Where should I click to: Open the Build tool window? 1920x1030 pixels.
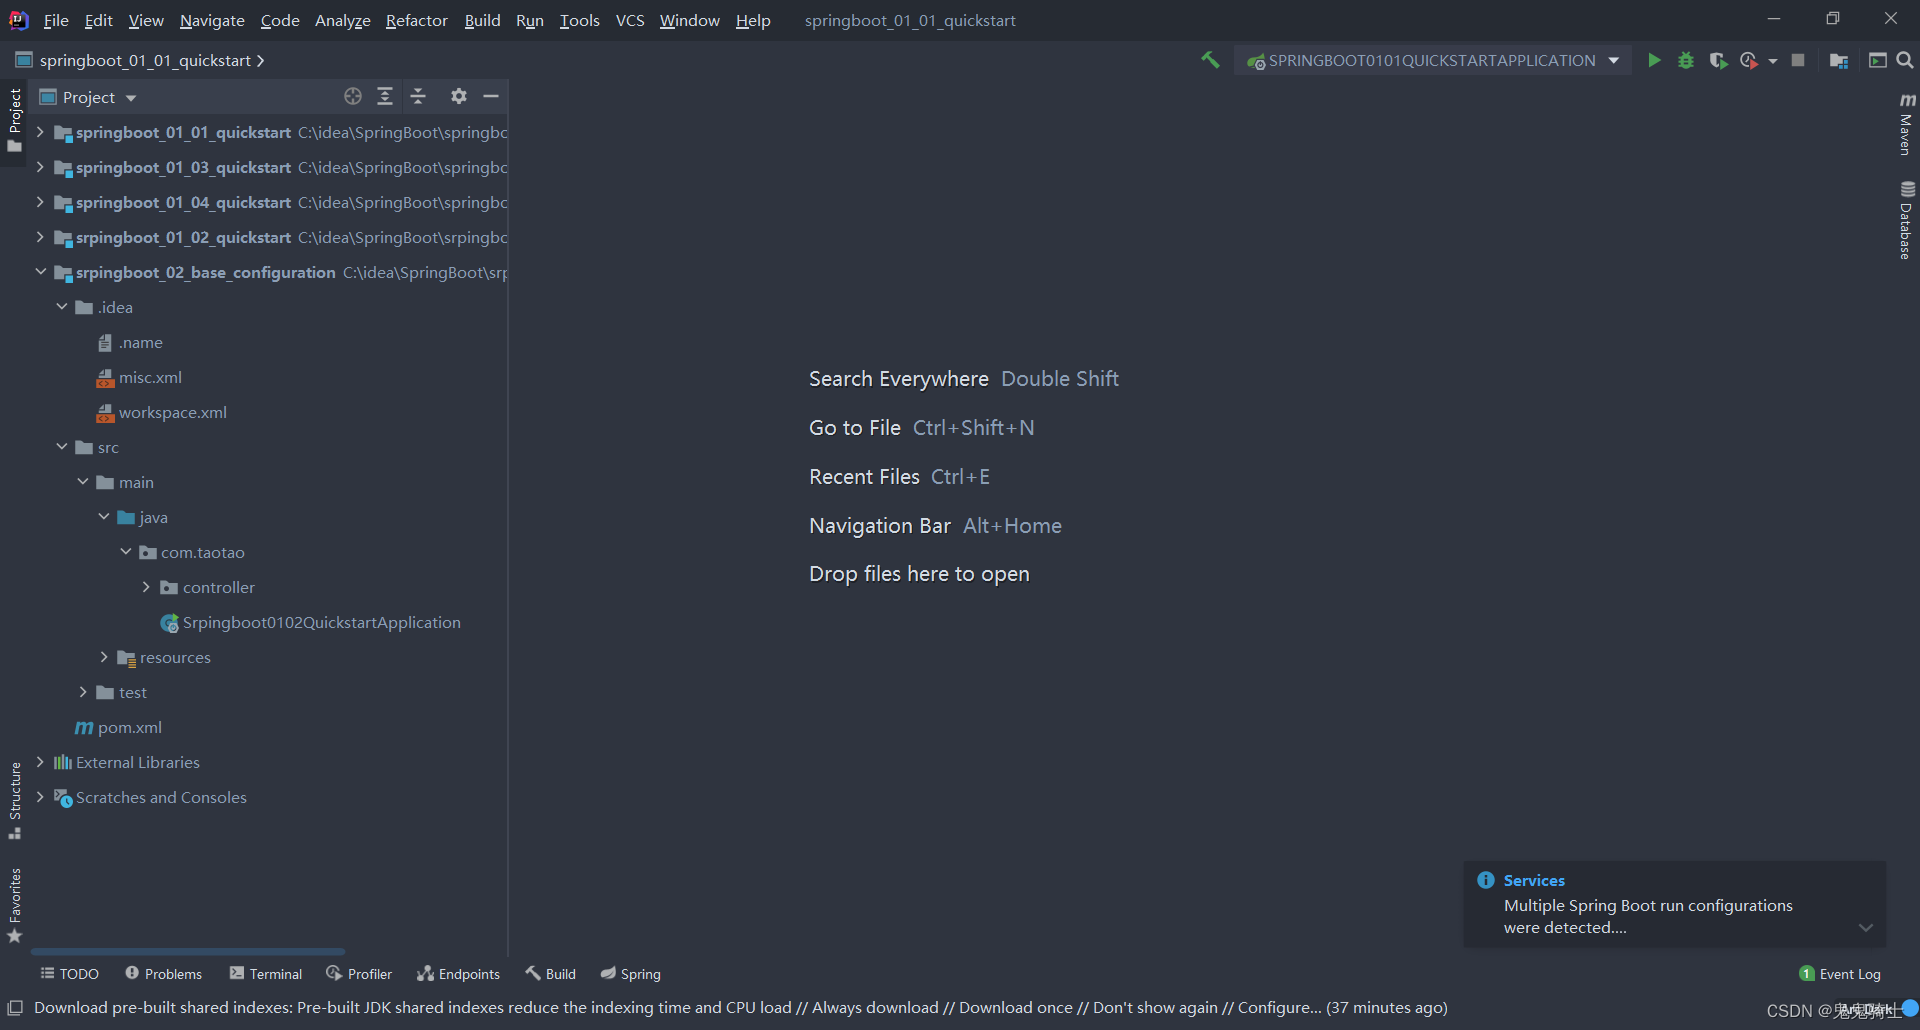point(551,974)
